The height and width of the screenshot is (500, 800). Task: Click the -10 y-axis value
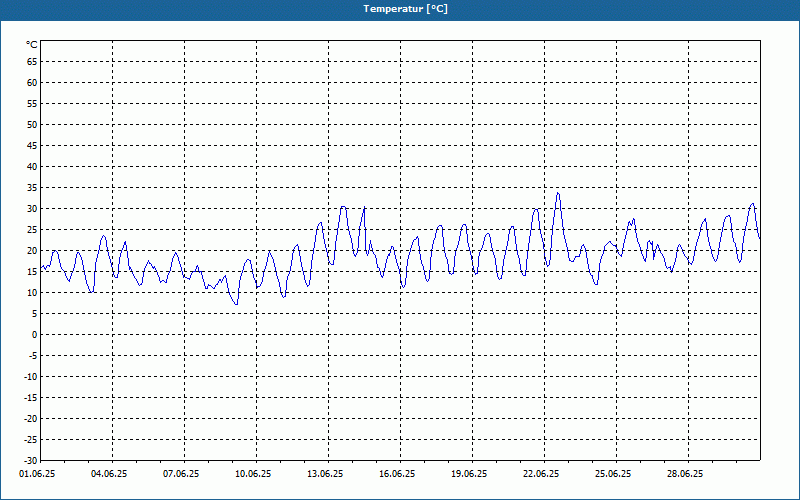31,377
